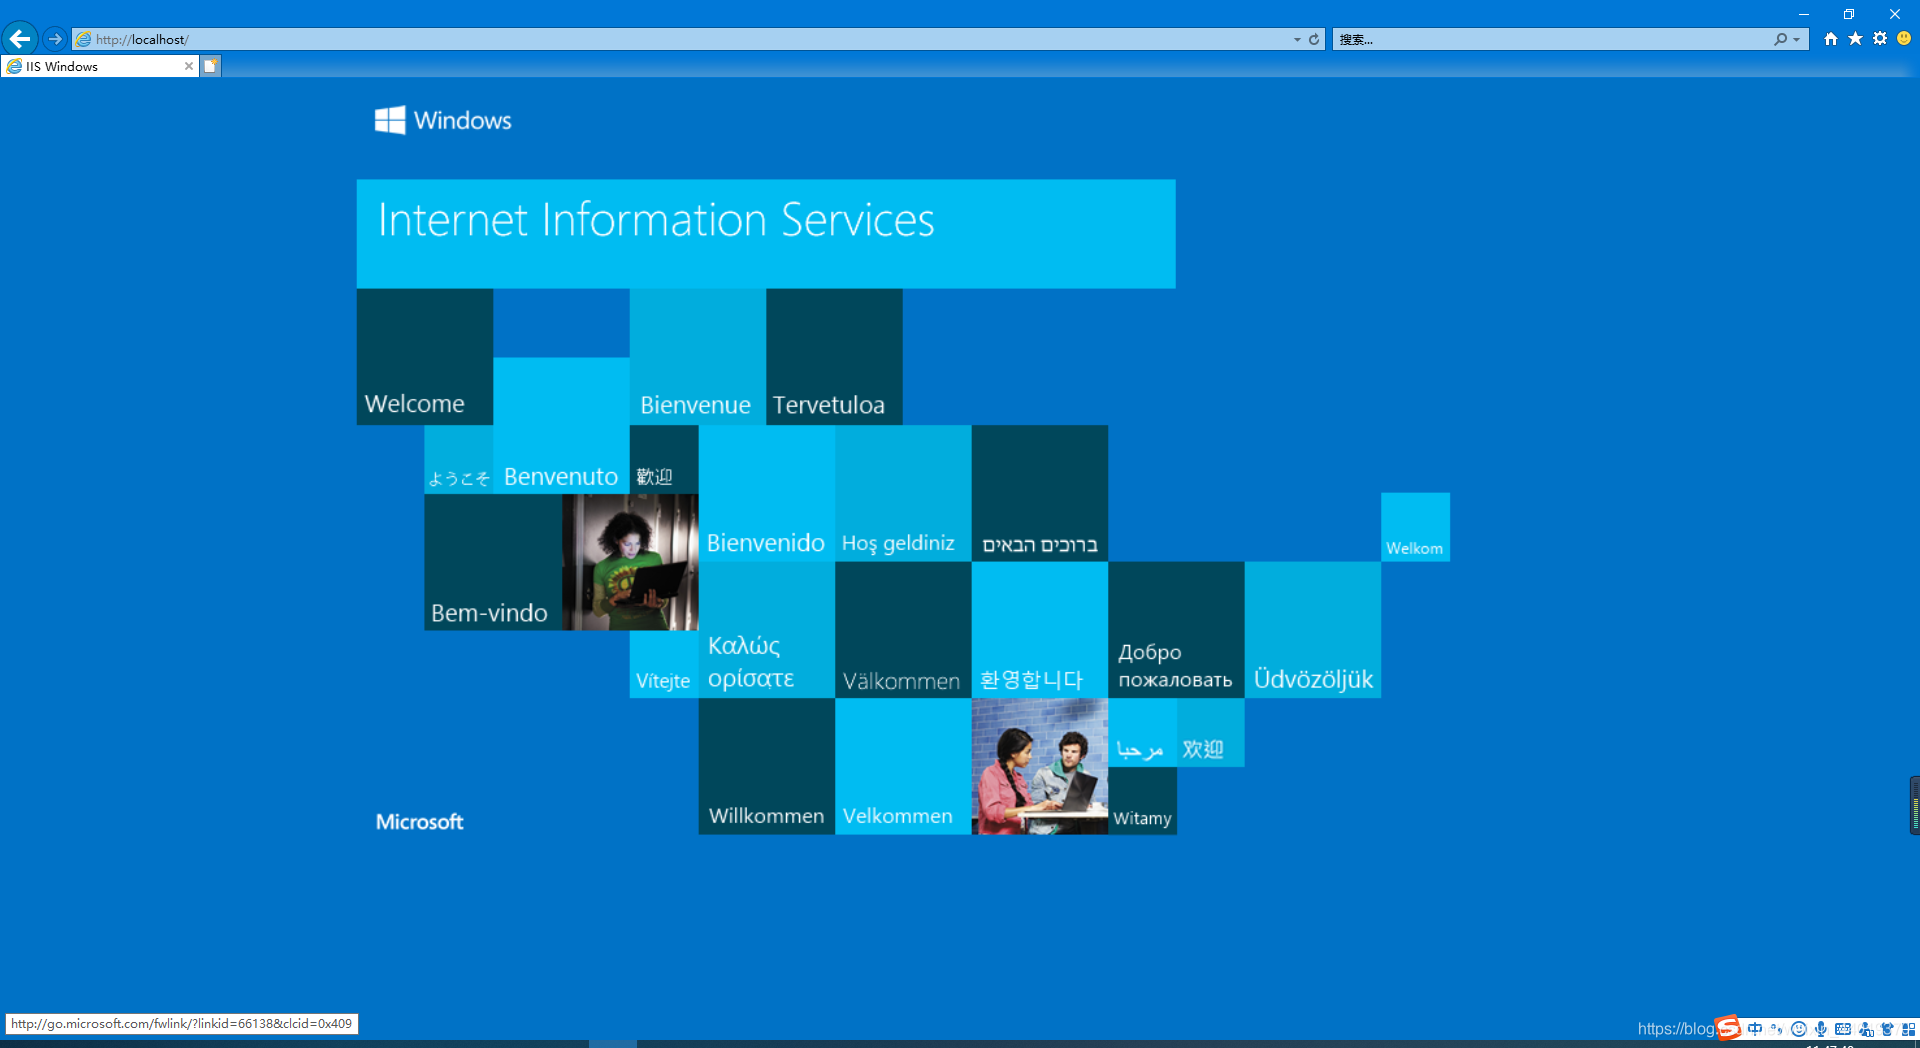Expand the search provider dropdown arrow
The image size is (1920, 1048).
click(1797, 39)
